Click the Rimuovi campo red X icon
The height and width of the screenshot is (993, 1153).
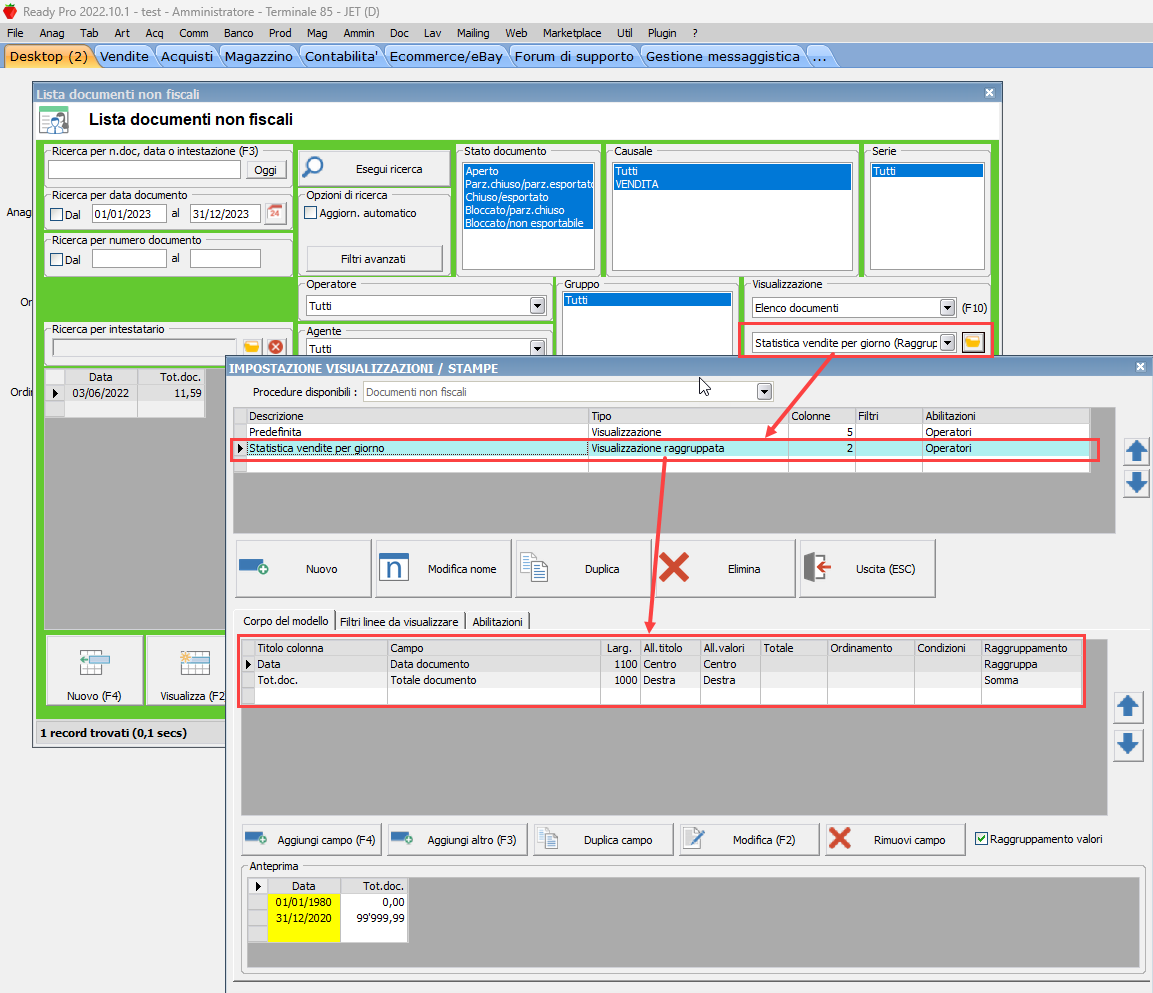pos(840,839)
